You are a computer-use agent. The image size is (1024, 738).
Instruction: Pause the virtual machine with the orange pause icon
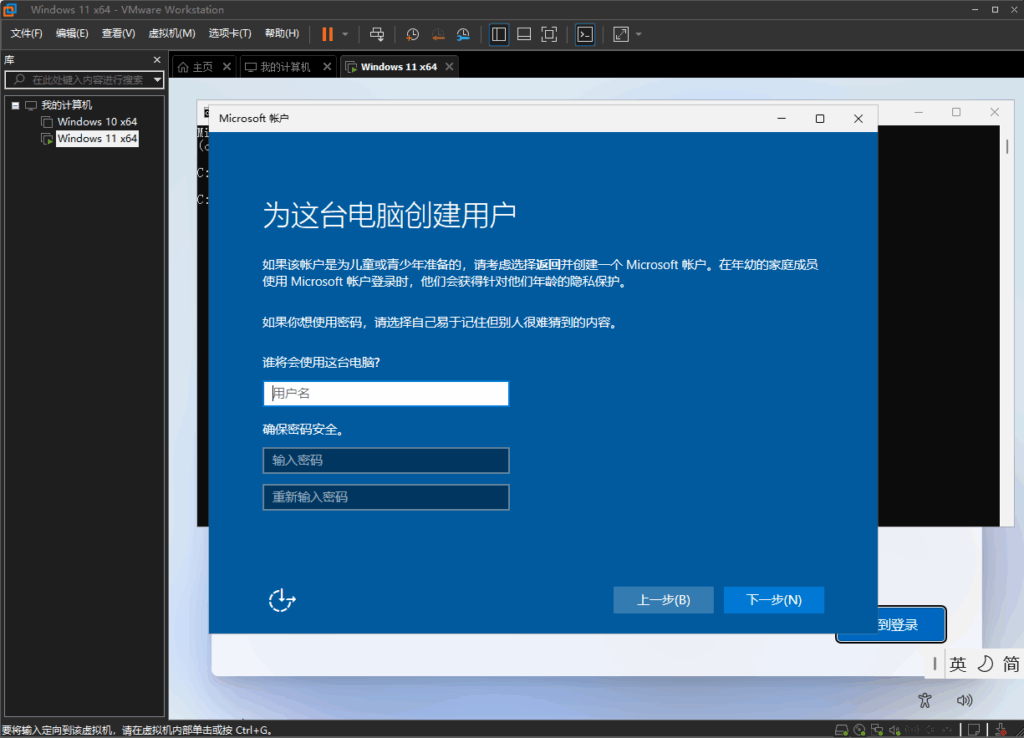327,34
